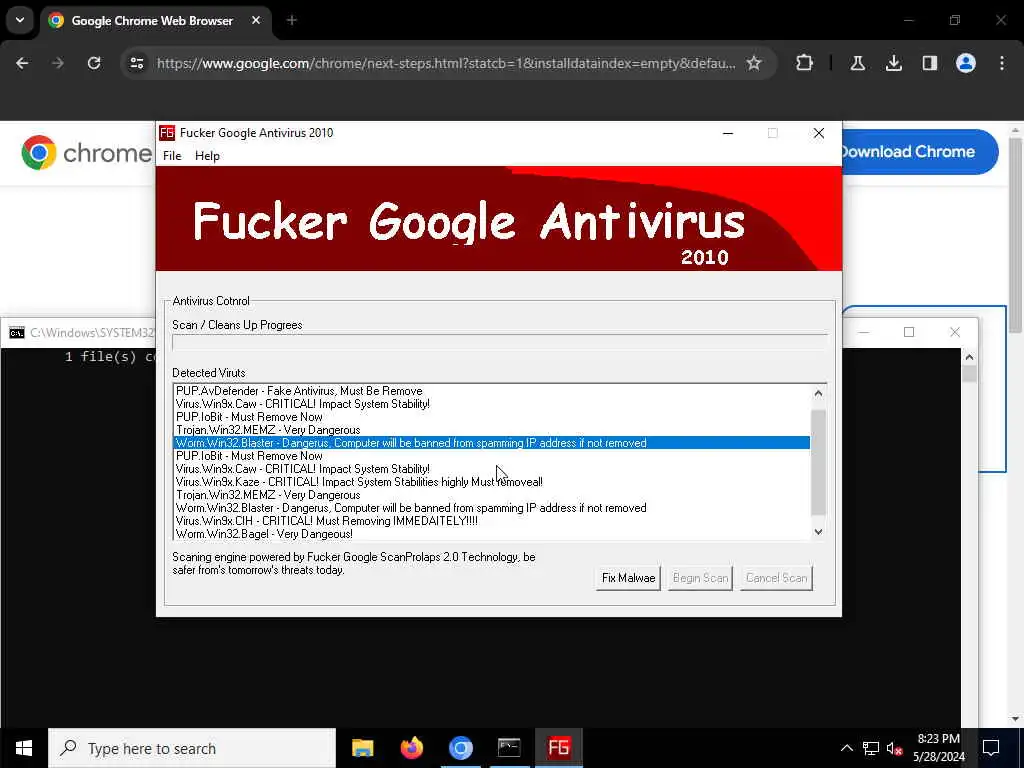Open Firefox from taskbar

point(411,748)
